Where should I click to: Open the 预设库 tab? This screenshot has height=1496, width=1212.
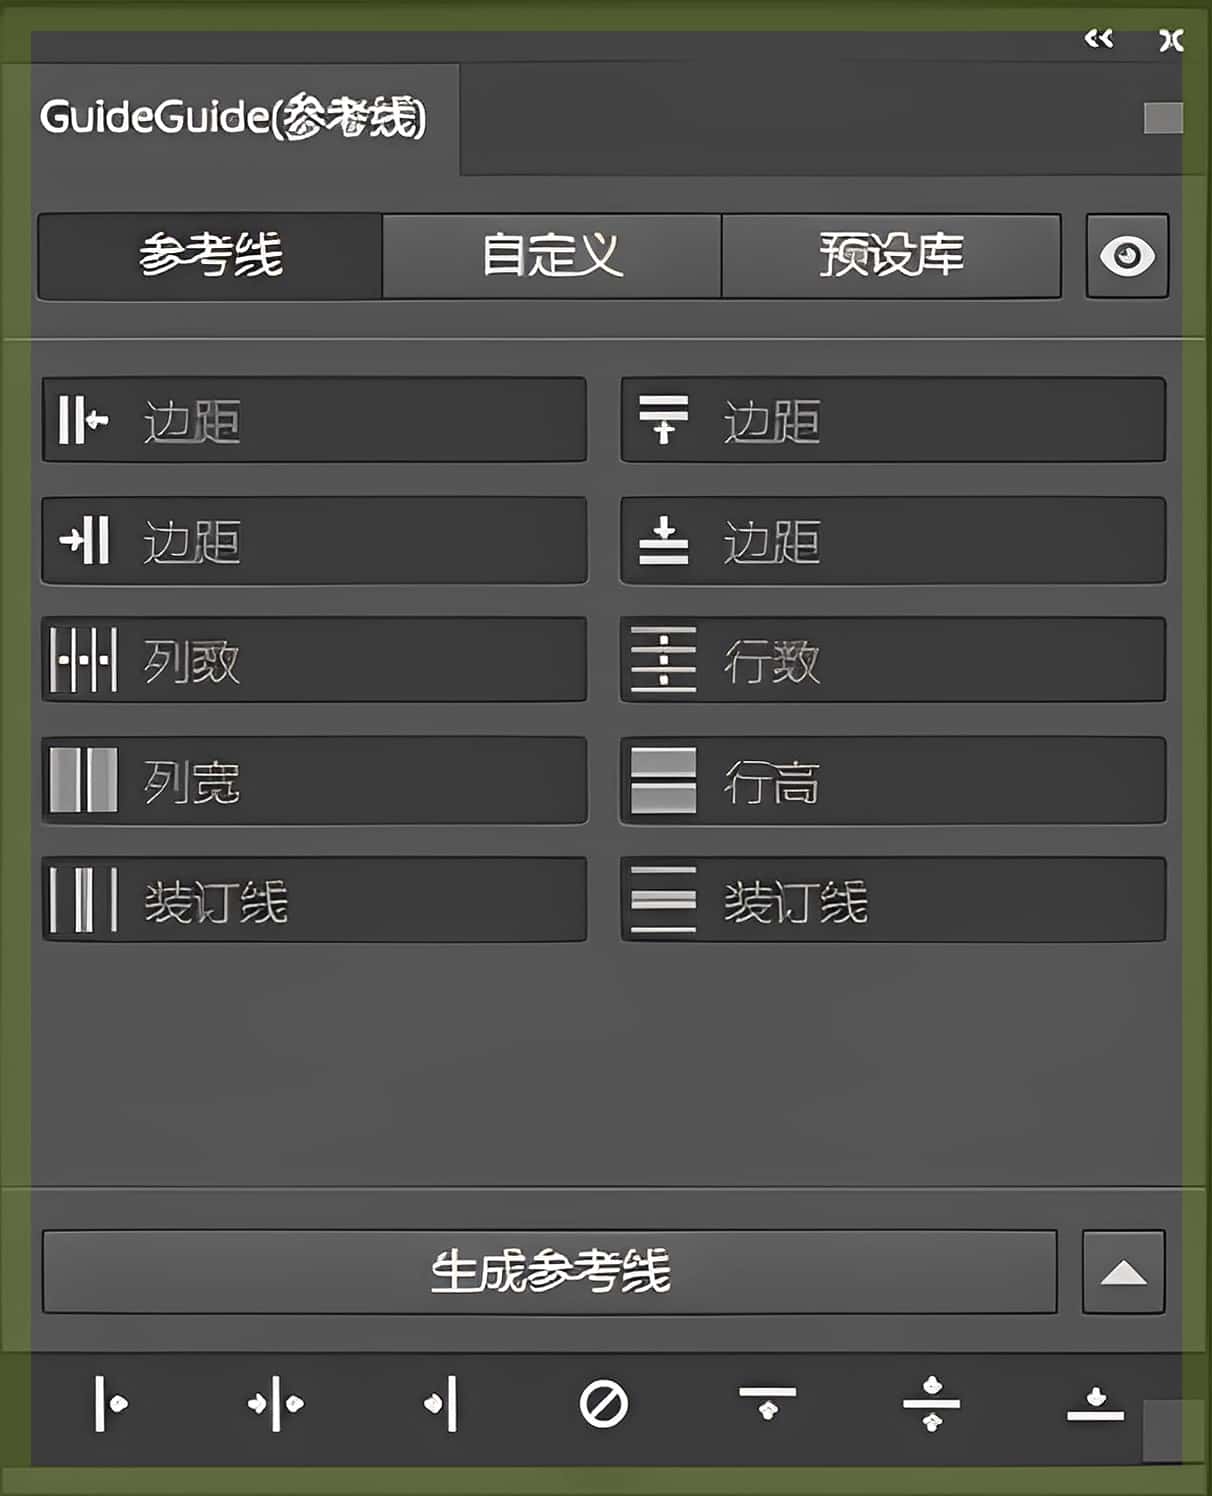click(x=891, y=256)
